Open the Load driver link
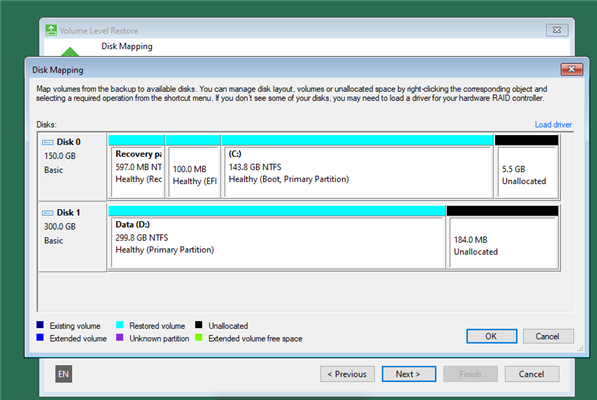This screenshot has width=597, height=400. (x=553, y=124)
